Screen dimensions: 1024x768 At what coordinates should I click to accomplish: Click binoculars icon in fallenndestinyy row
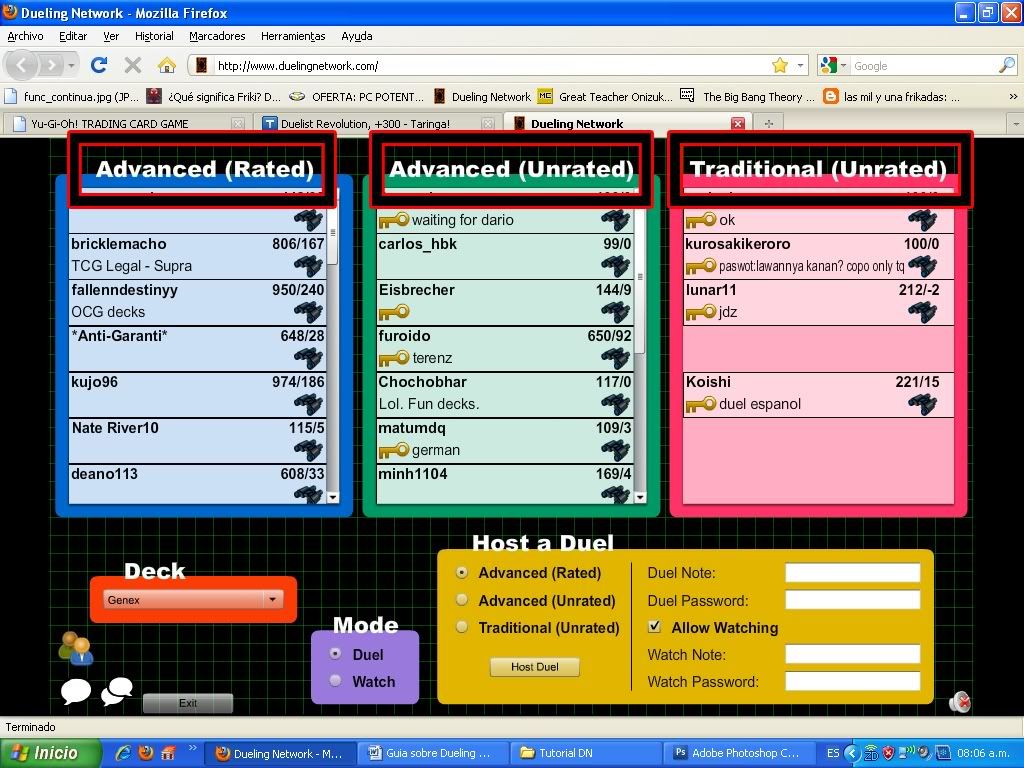pos(308,312)
